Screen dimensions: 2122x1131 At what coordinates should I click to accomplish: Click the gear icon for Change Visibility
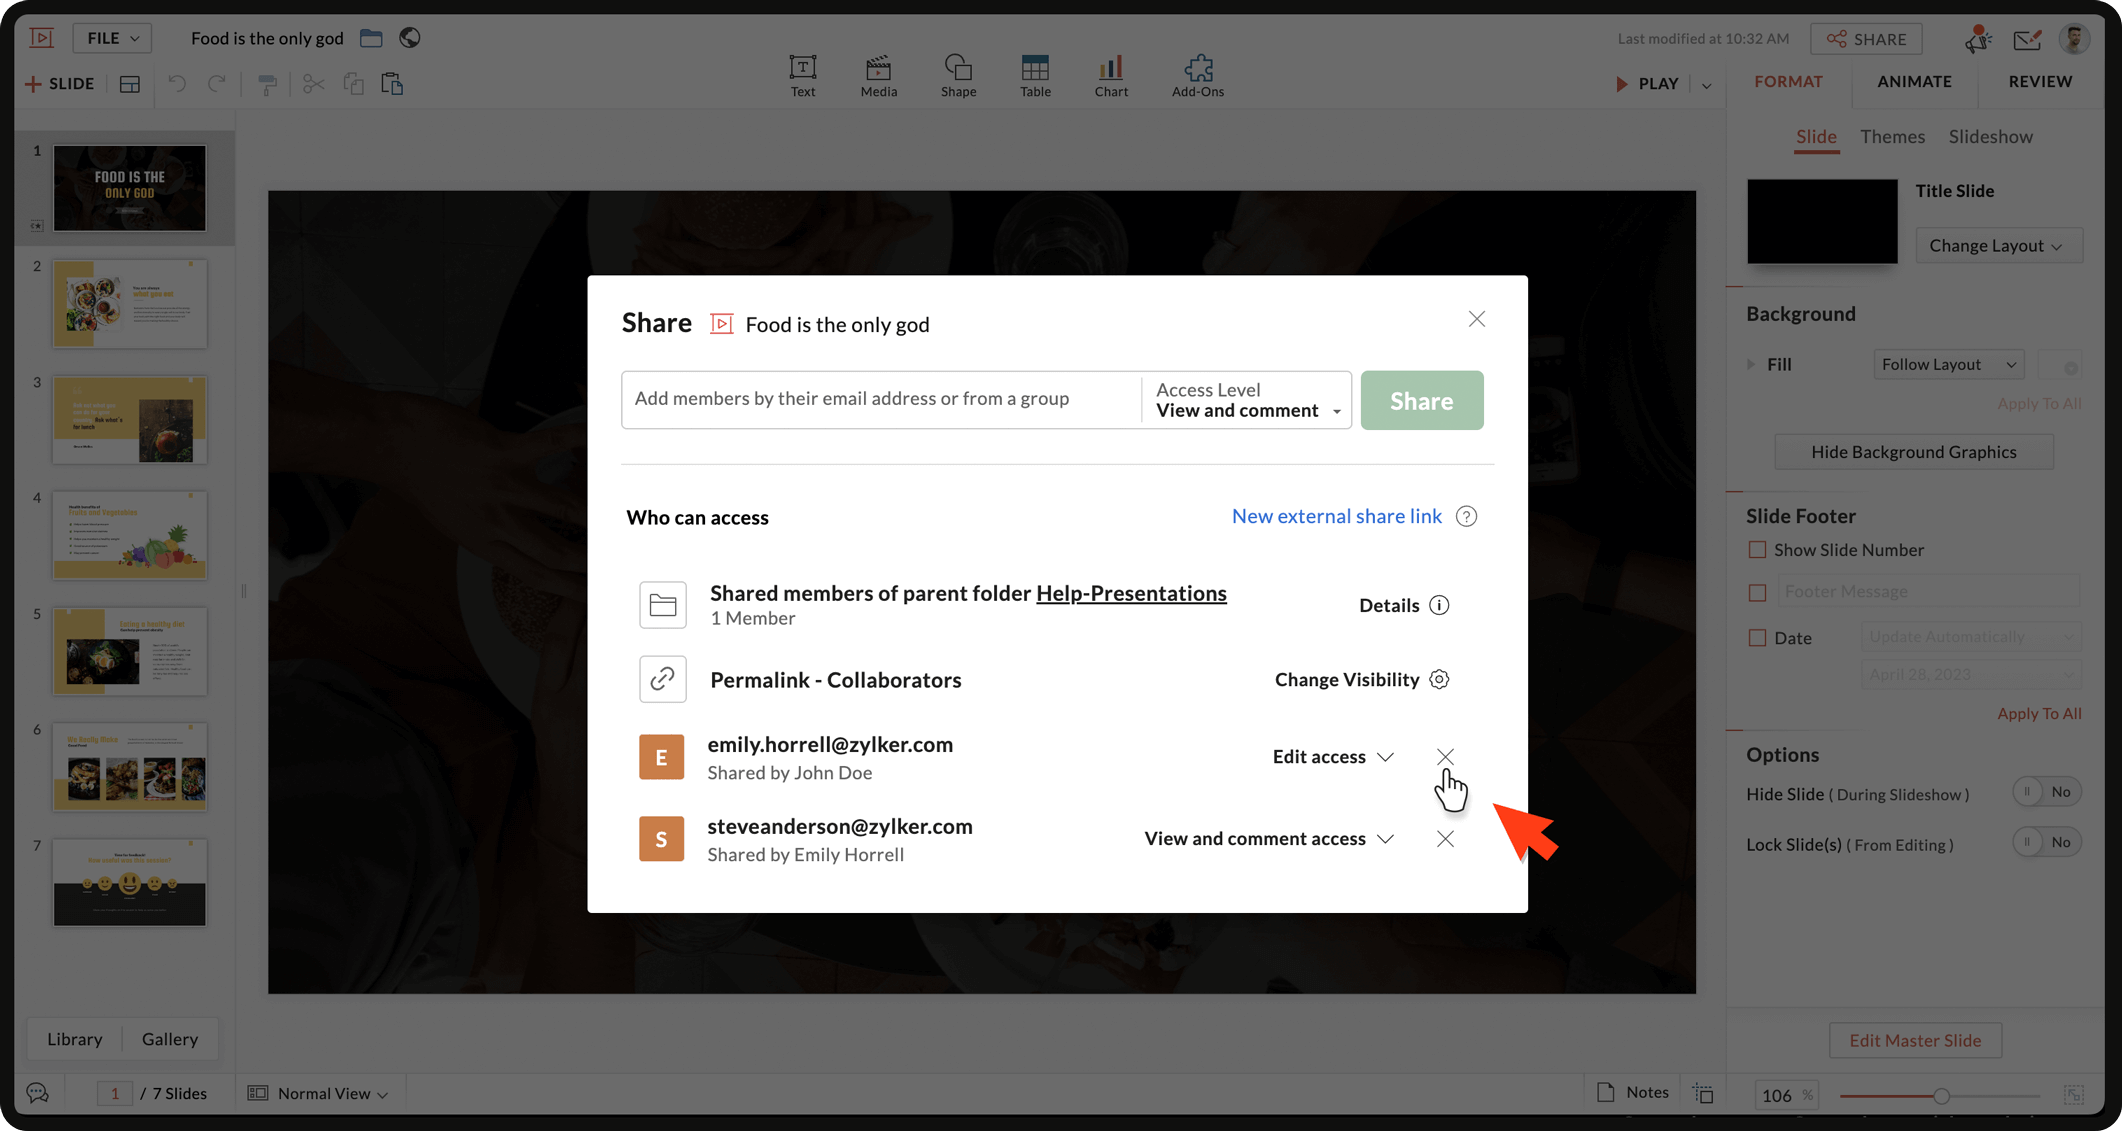pos(1439,679)
